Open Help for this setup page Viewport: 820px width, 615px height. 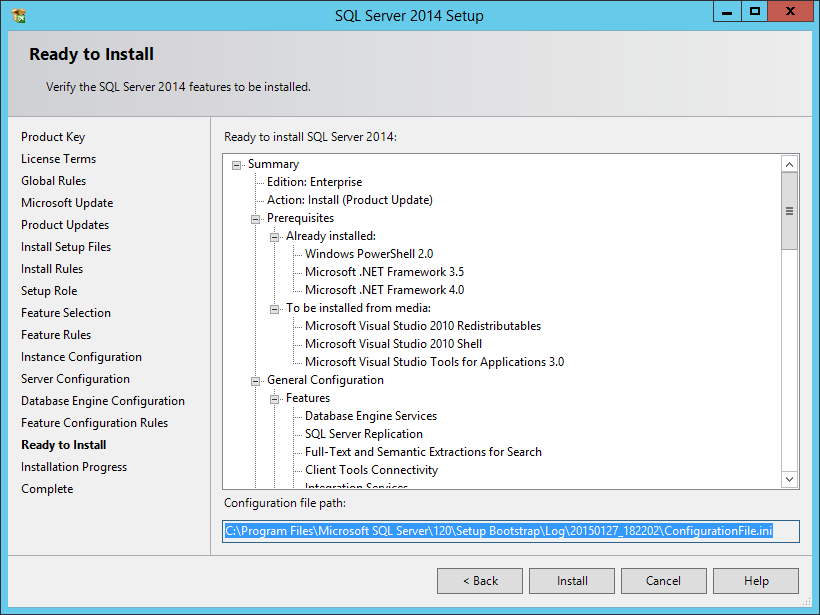[x=755, y=580]
